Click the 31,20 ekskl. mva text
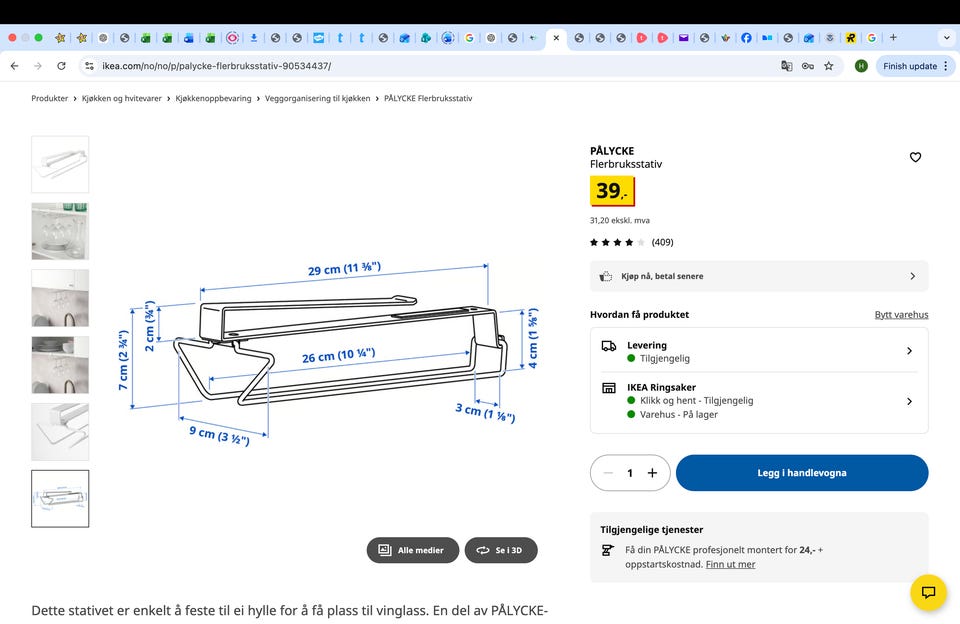Viewport: 960px width, 624px height. coord(620,220)
